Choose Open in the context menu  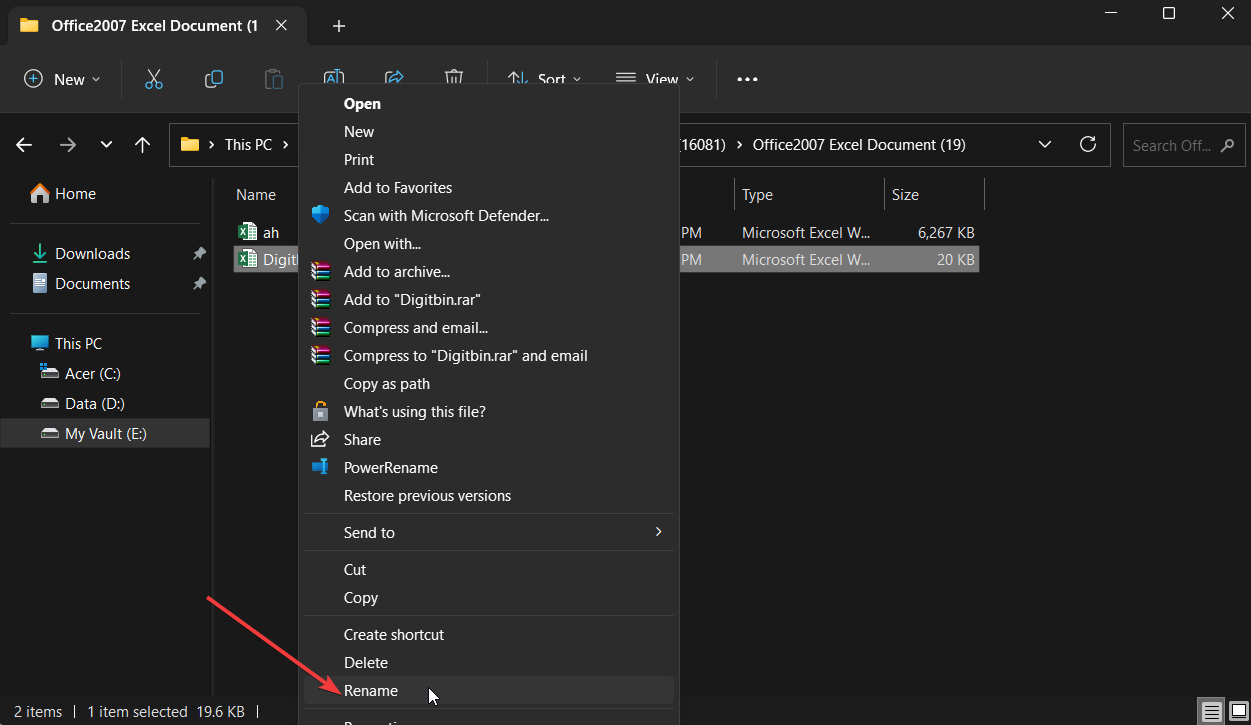coord(489,103)
